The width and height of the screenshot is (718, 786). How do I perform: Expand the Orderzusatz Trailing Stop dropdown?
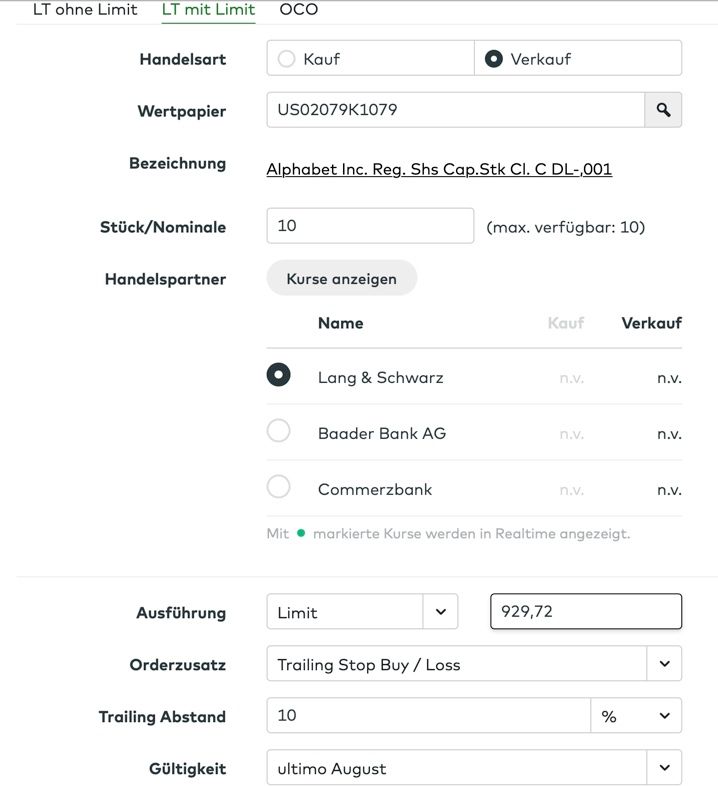pos(664,663)
